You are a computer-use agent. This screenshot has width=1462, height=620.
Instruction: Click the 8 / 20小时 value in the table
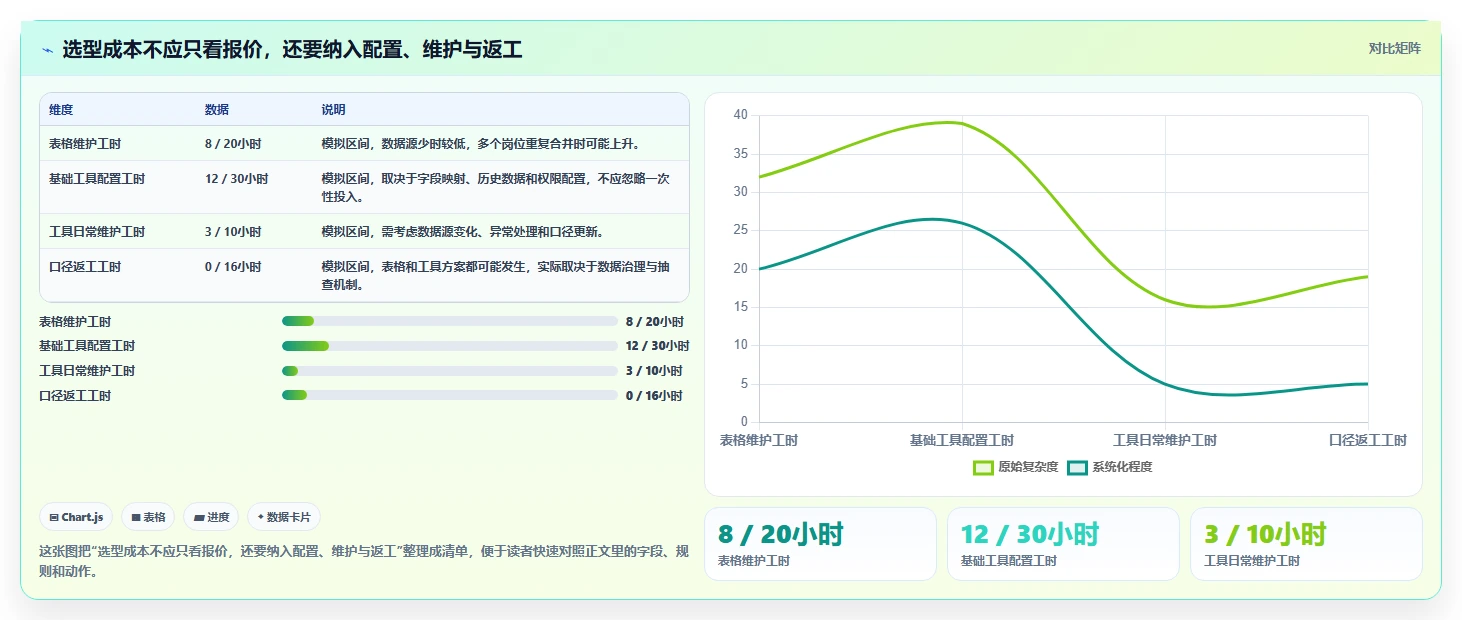click(x=233, y=144)
